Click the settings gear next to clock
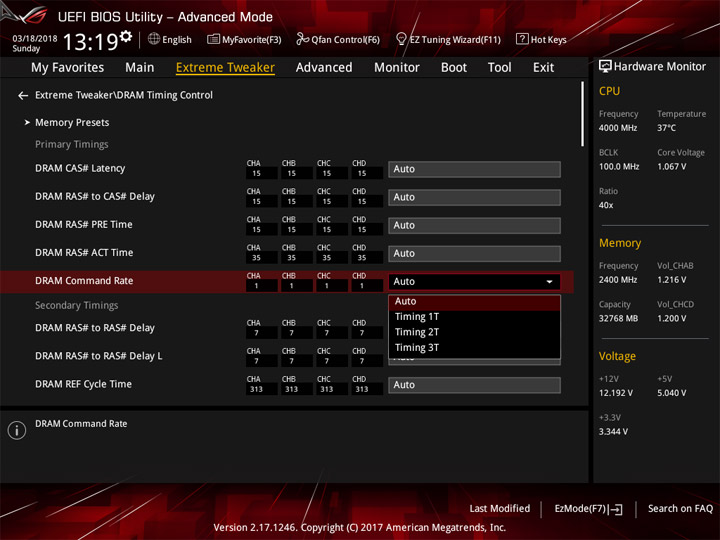The height and width of the screenshot is (540, 720). [126, 36]
